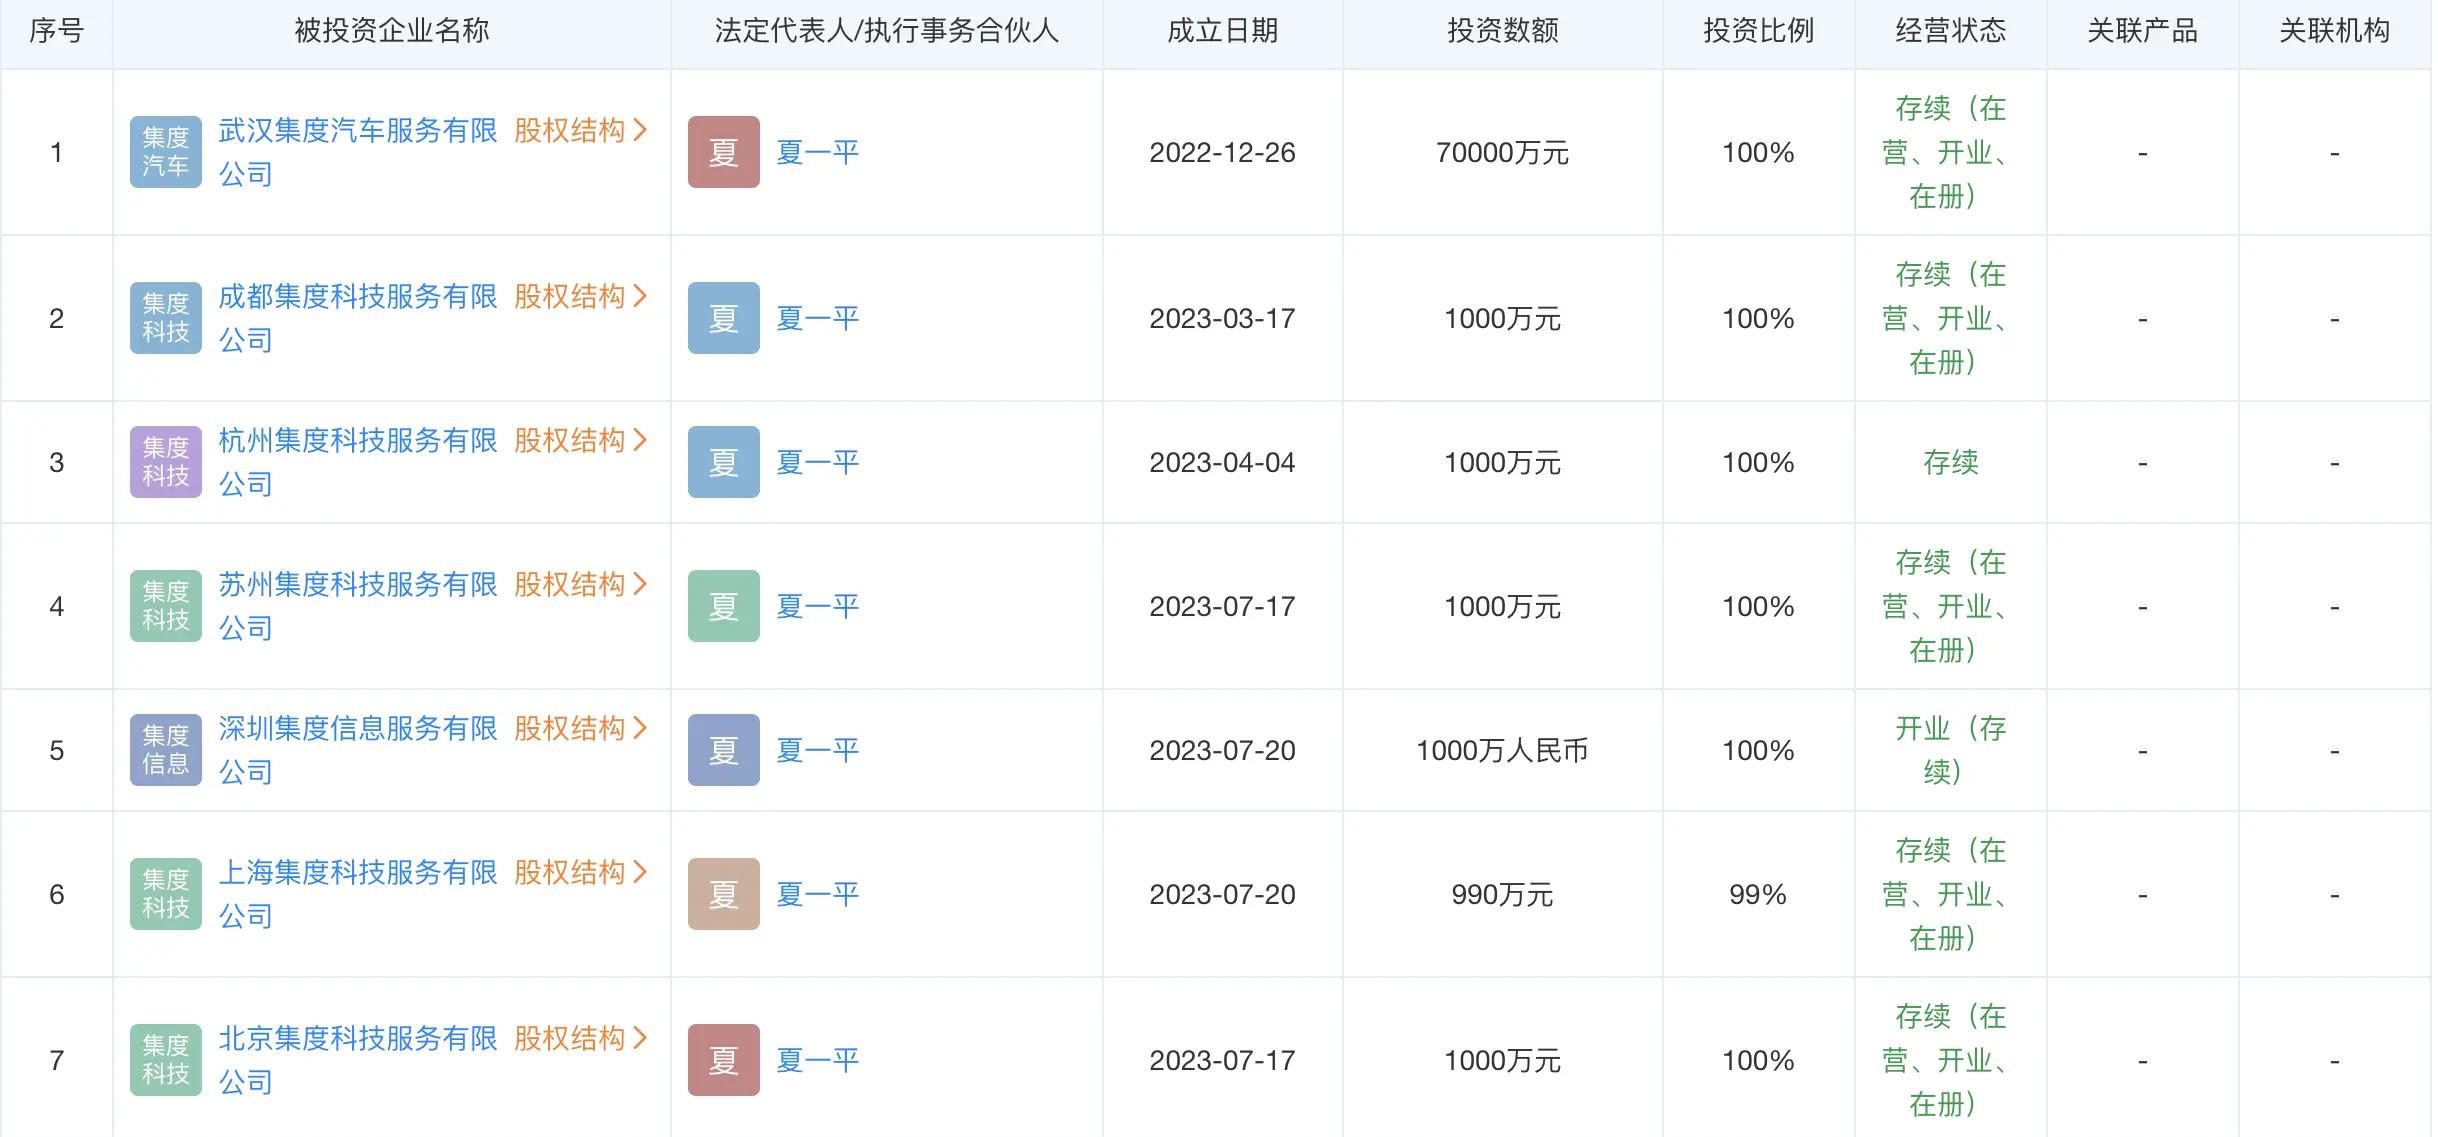Open 武汉集度汽车服务有限公司 company page

(x=358, y=152)
